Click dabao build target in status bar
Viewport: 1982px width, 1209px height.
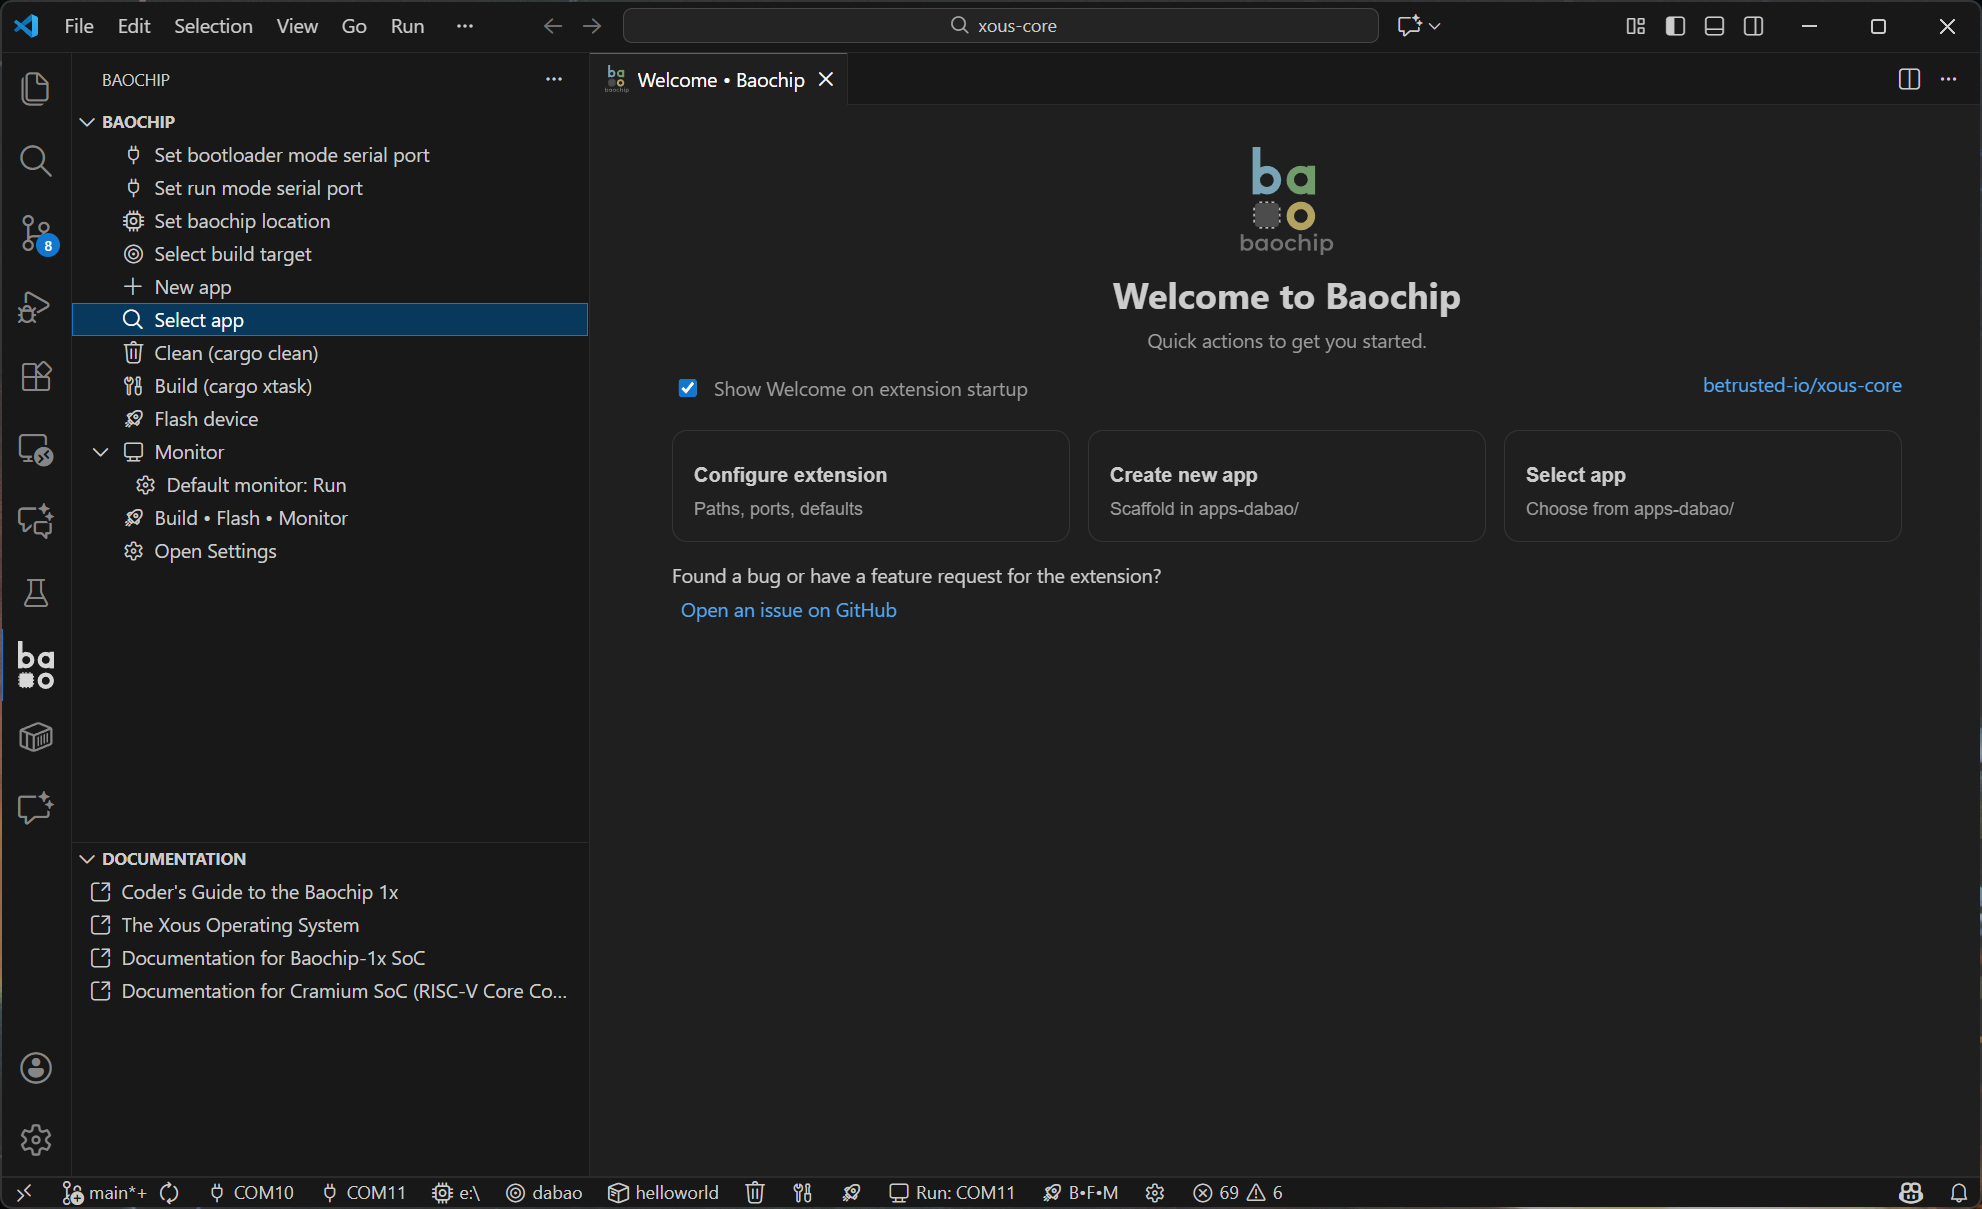(544, 1192)
